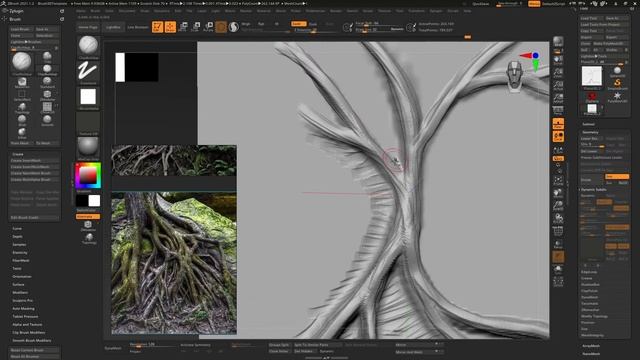Select the Move transform tool in top shelf
Viewport: 640px width, 360px height.
tap(183, 27)
